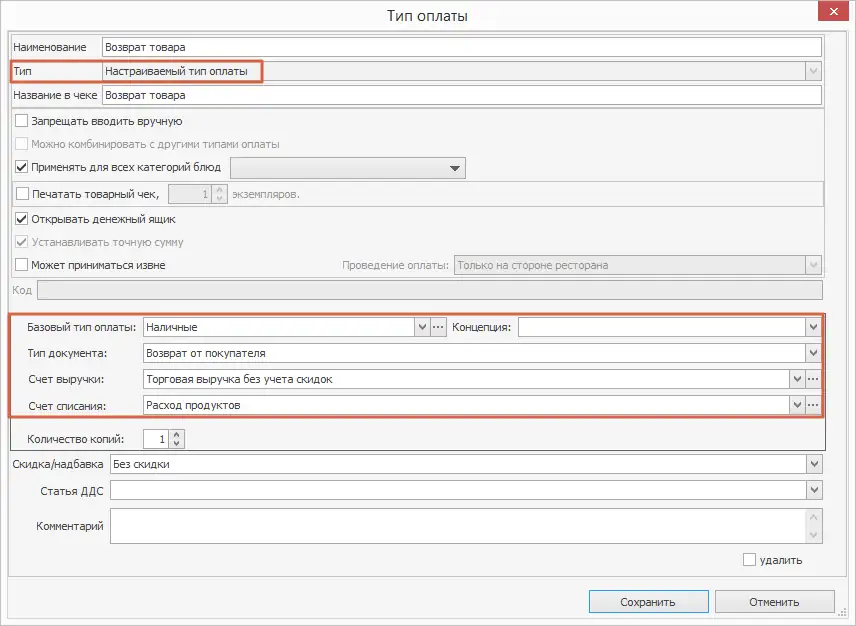Click the Базовый тип оплаты label
This screenshot has height=626, width=856.
pyautogui.click(x=81, y=327)
